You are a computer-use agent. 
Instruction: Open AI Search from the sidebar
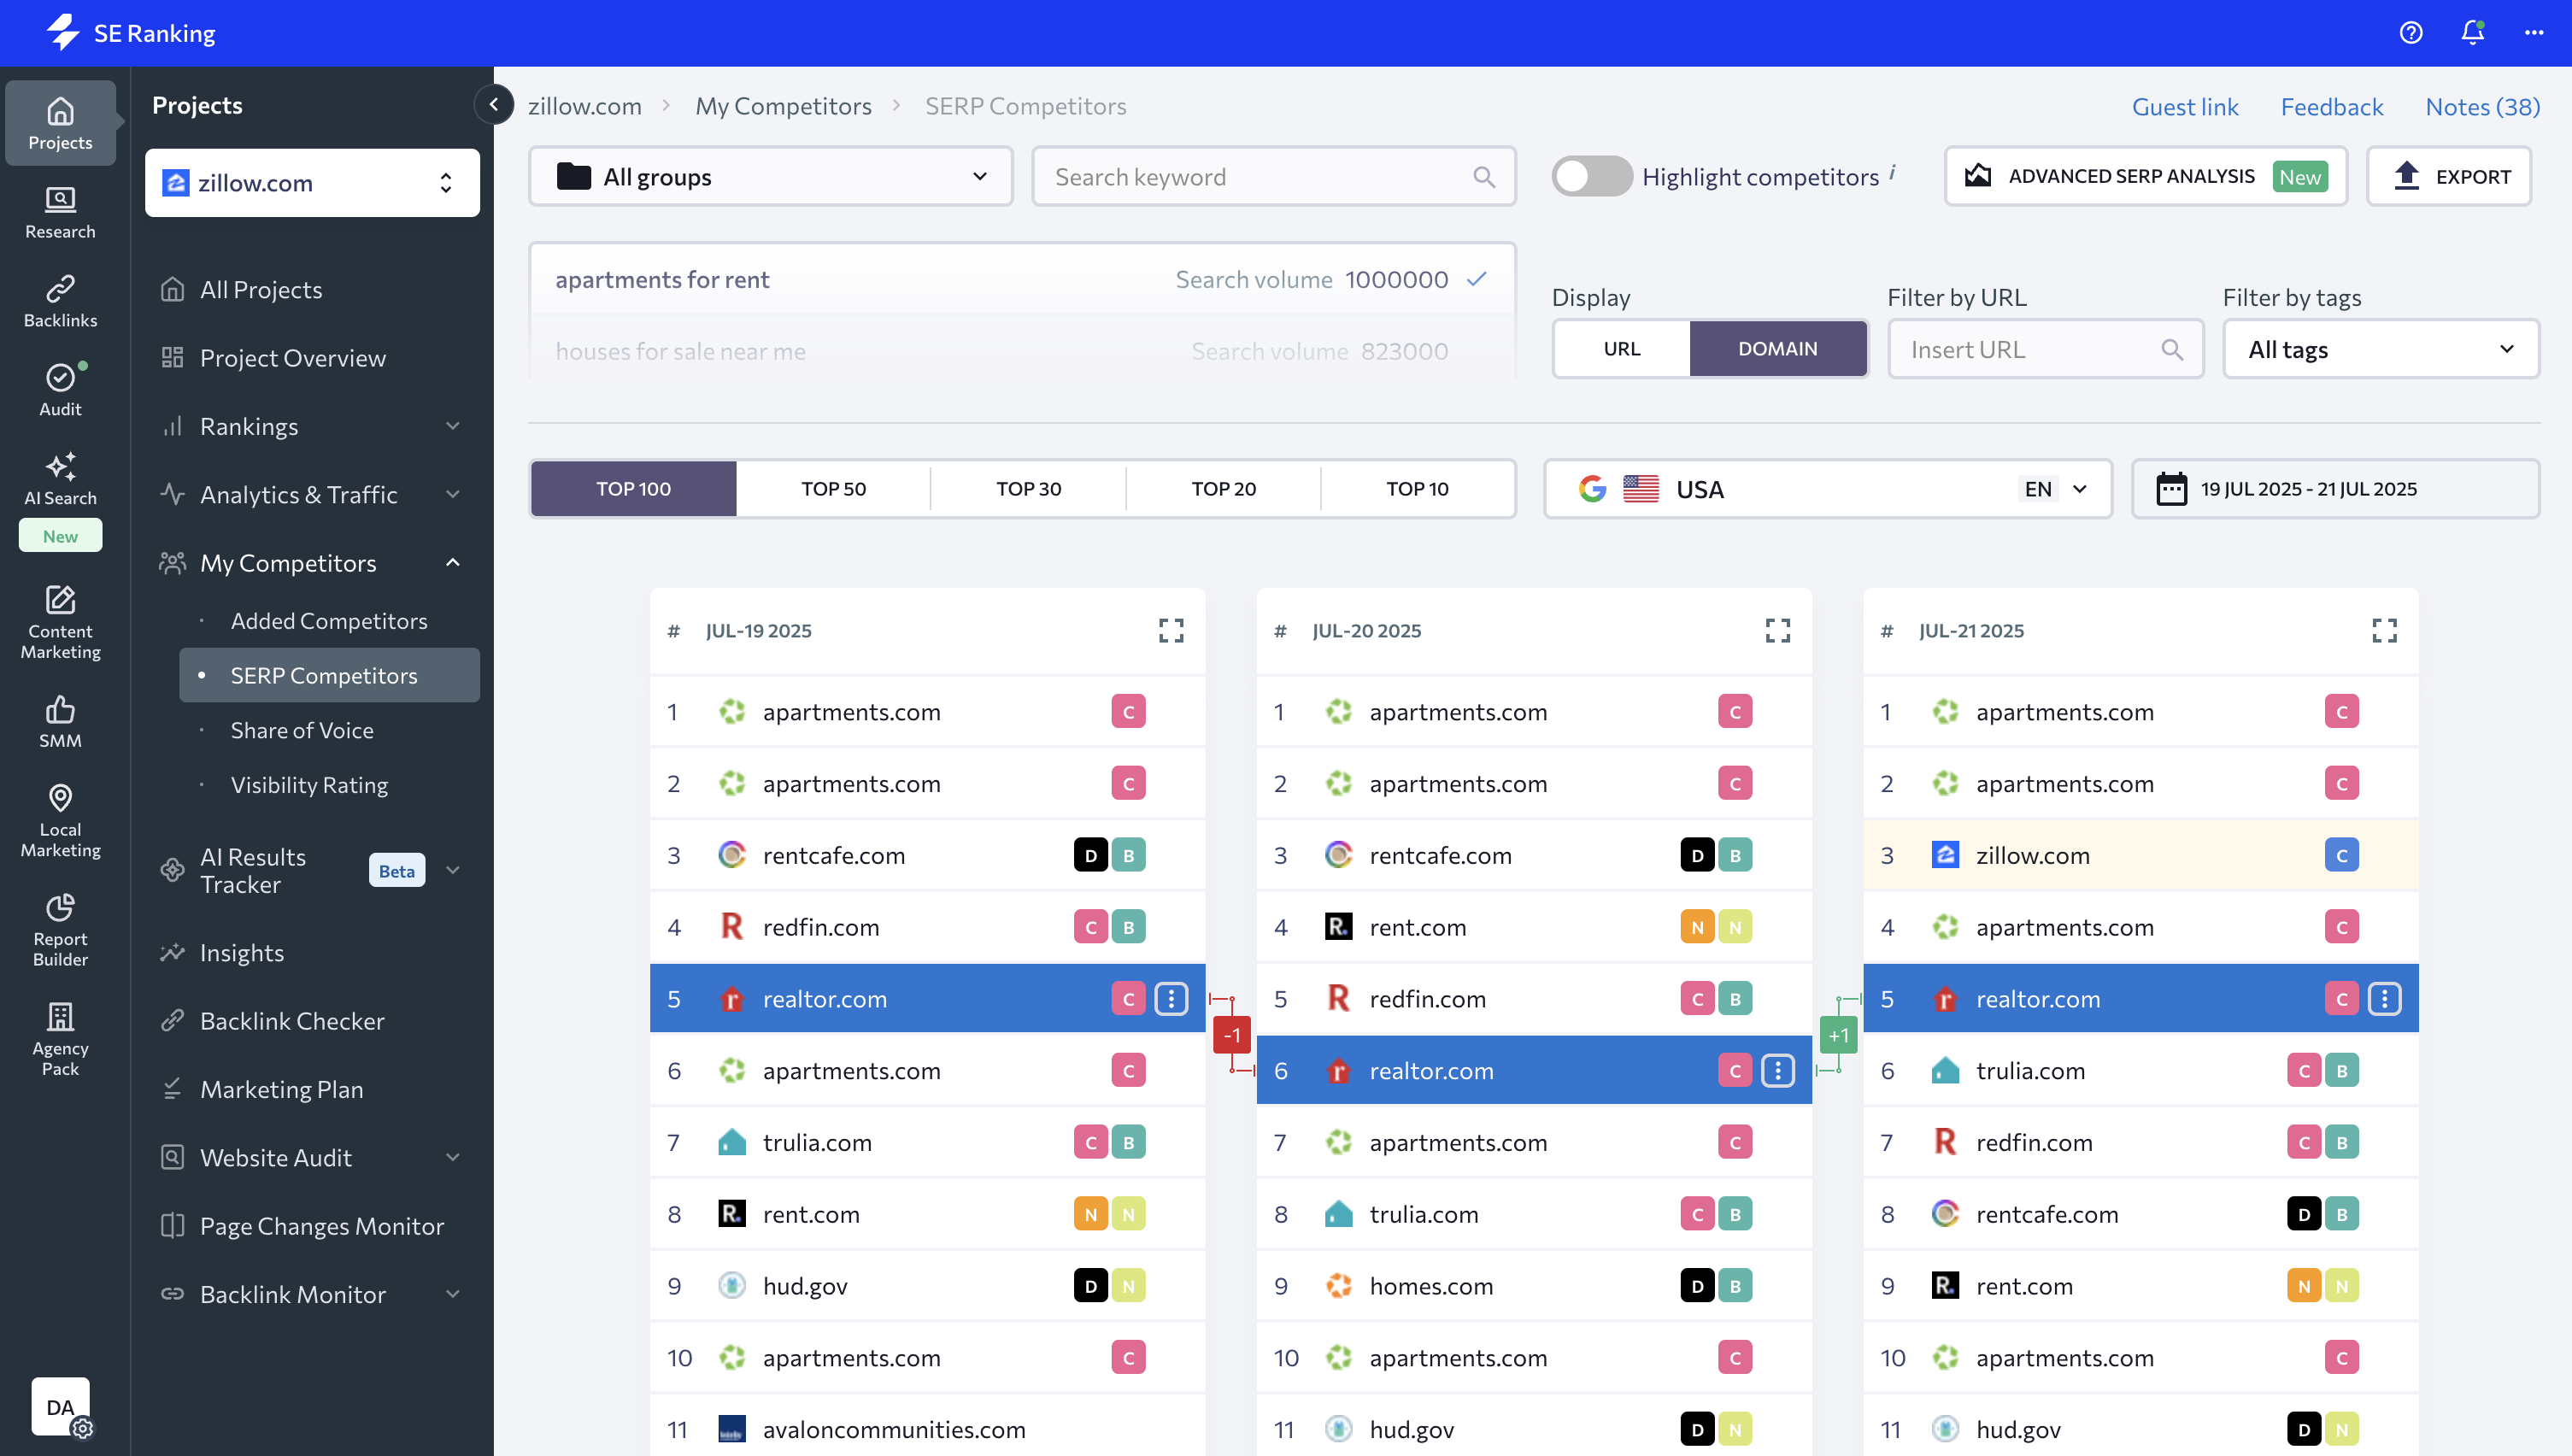point(60,478)
